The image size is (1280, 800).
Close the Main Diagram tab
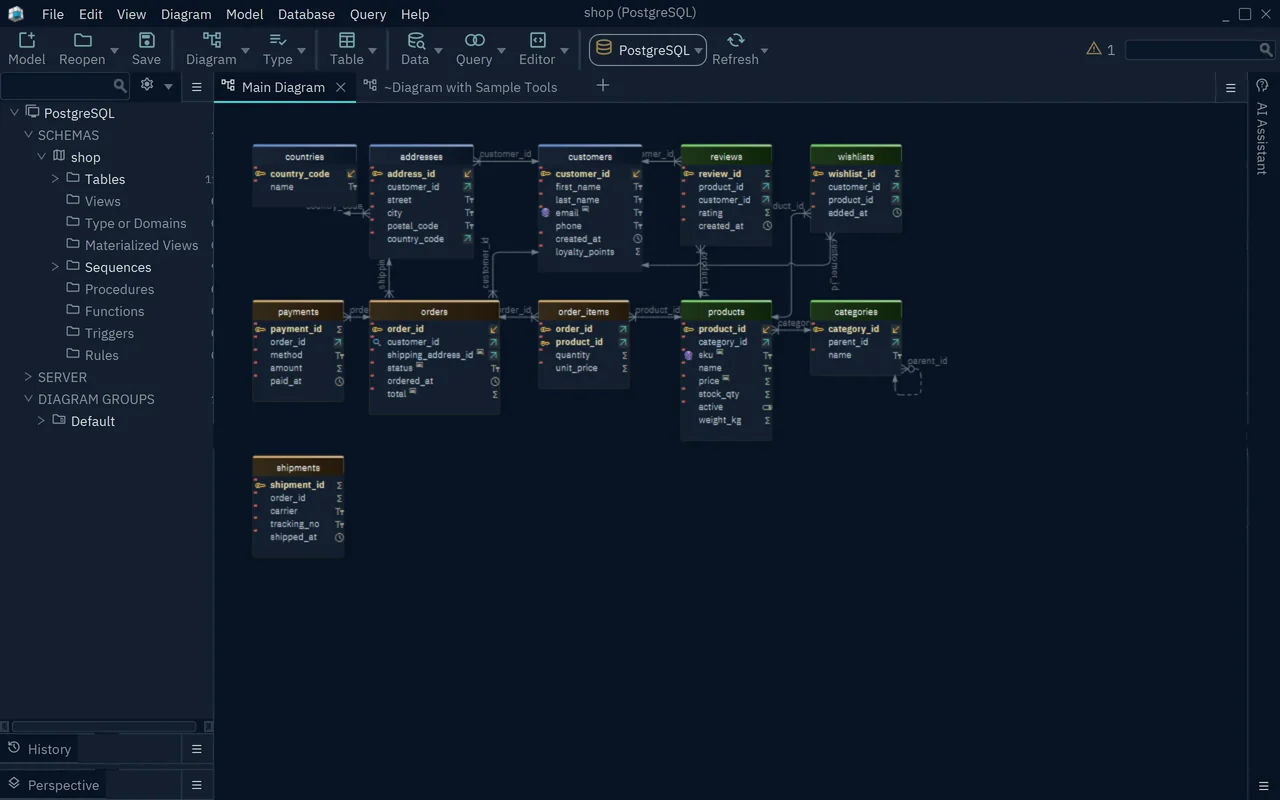point(340,87)
